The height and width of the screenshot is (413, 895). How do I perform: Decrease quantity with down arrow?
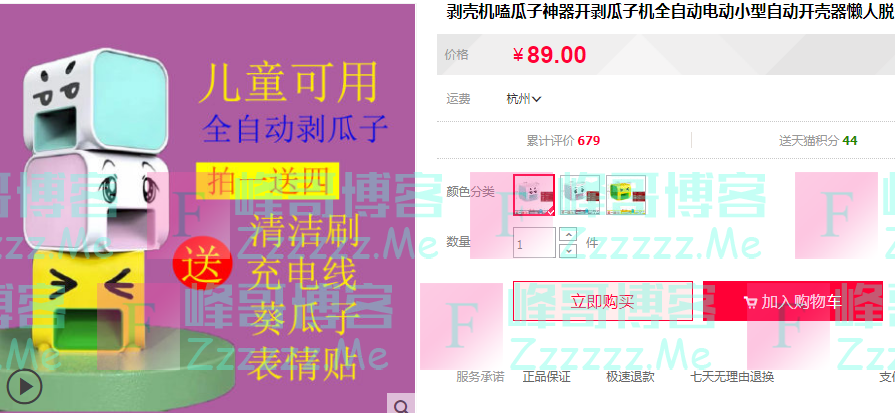pos(568,250)
